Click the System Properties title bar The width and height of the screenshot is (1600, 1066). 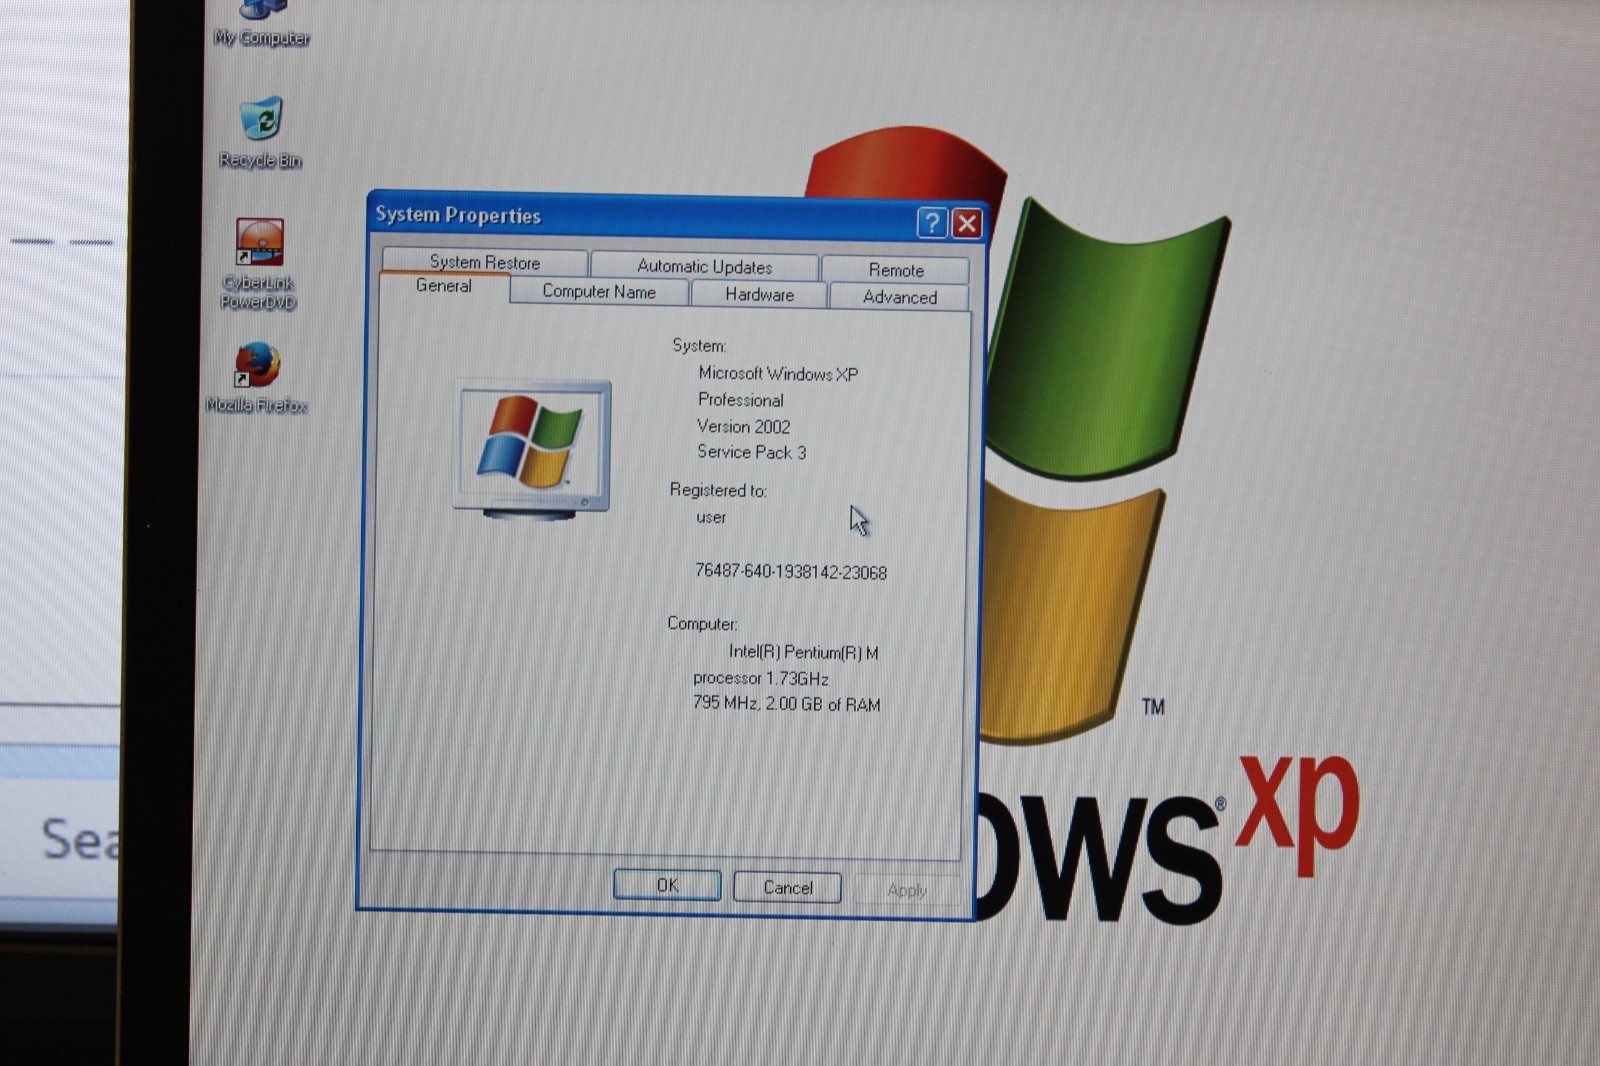pos(640,217)
